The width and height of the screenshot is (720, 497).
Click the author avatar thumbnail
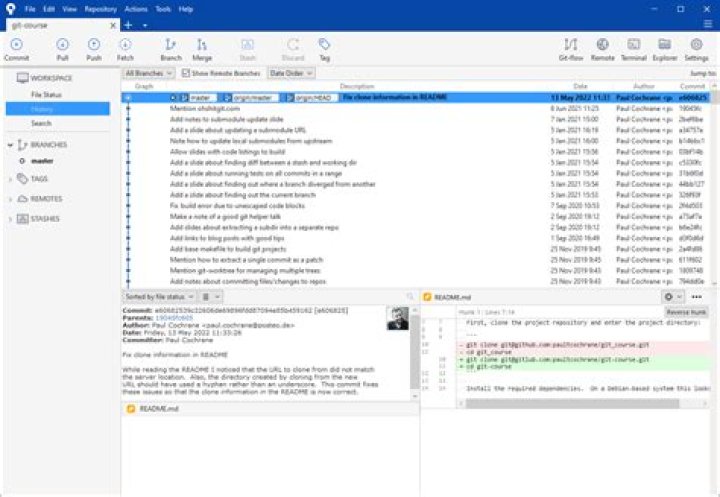click(x=397, y=318)
